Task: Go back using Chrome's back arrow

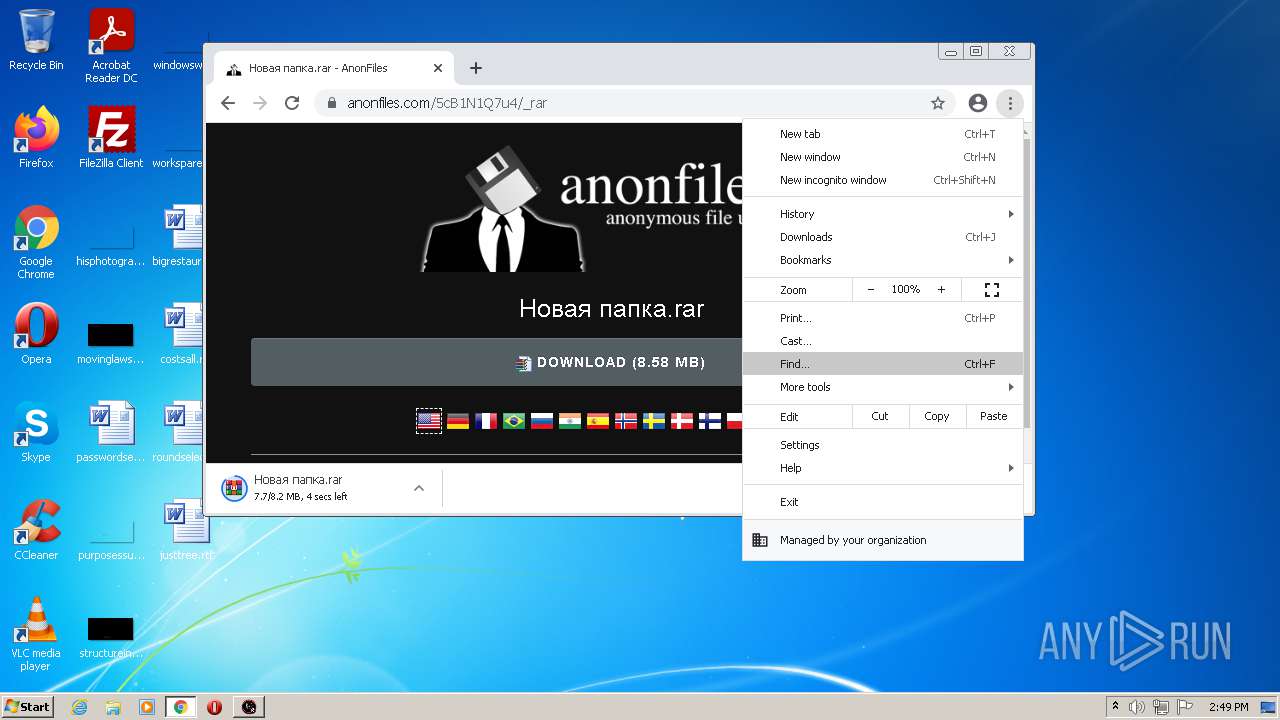Action: [x=228, y=103]
